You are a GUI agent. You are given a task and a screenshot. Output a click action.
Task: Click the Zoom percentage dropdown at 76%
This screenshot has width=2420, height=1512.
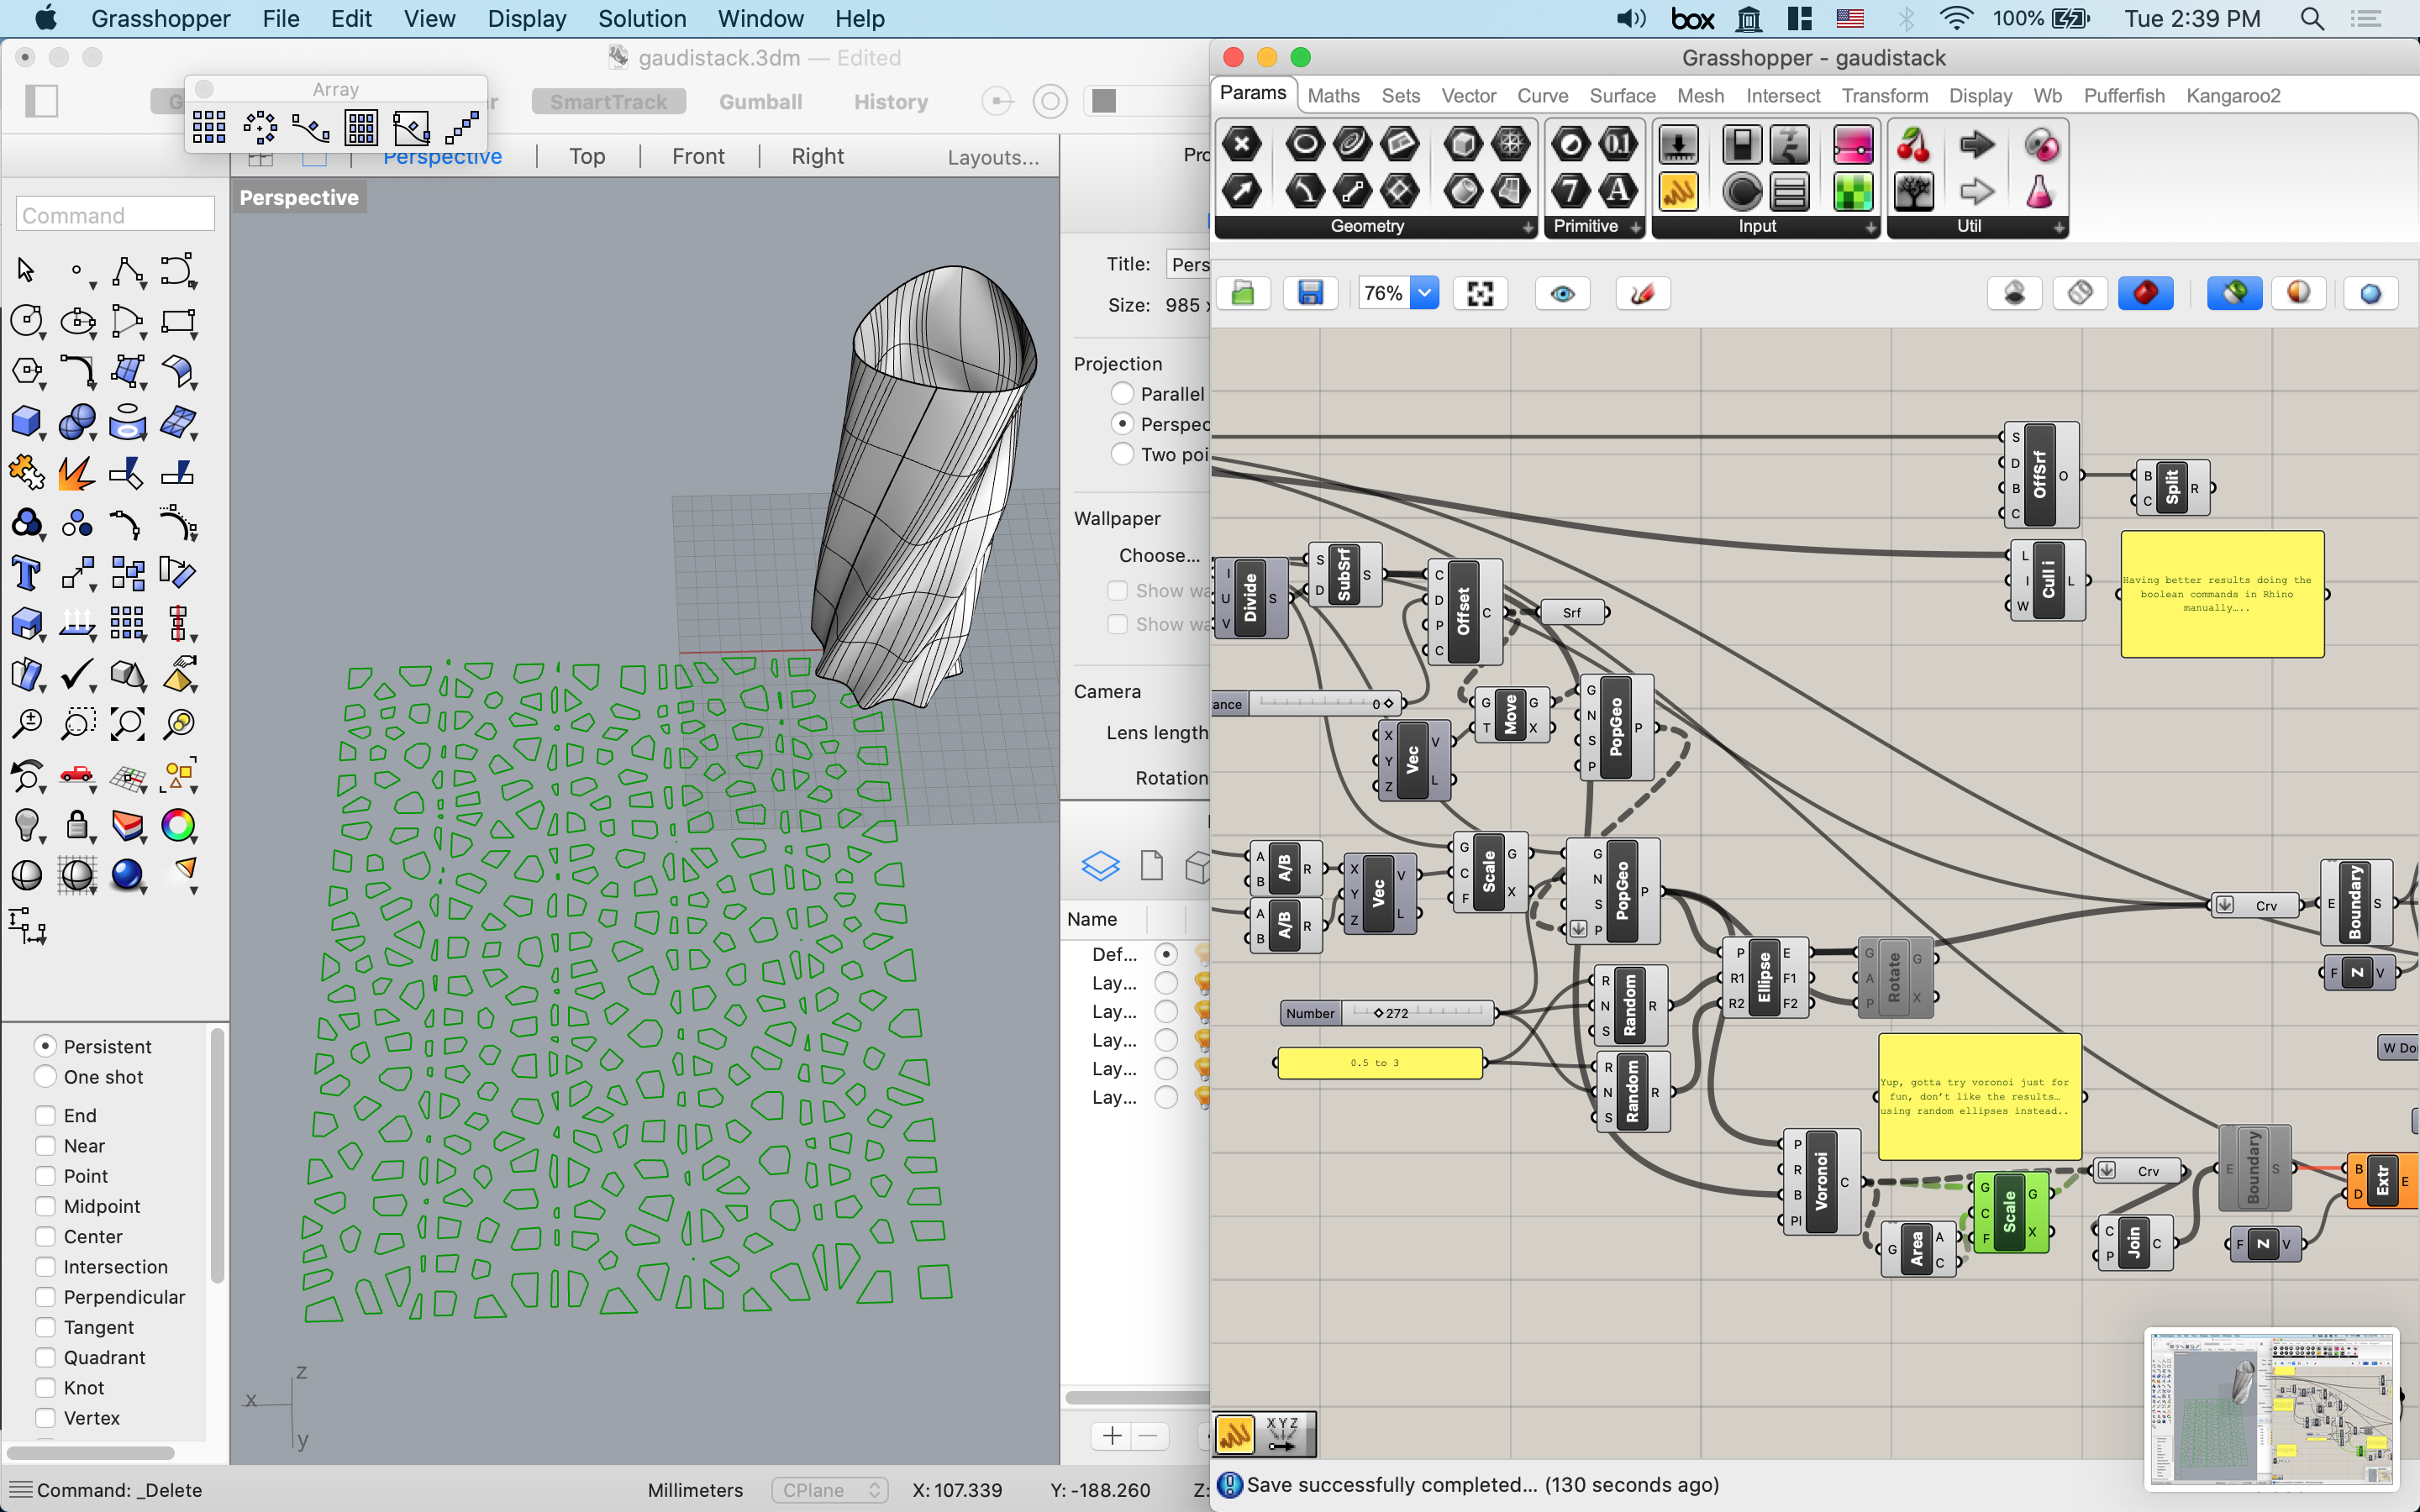coord(1401,292)
